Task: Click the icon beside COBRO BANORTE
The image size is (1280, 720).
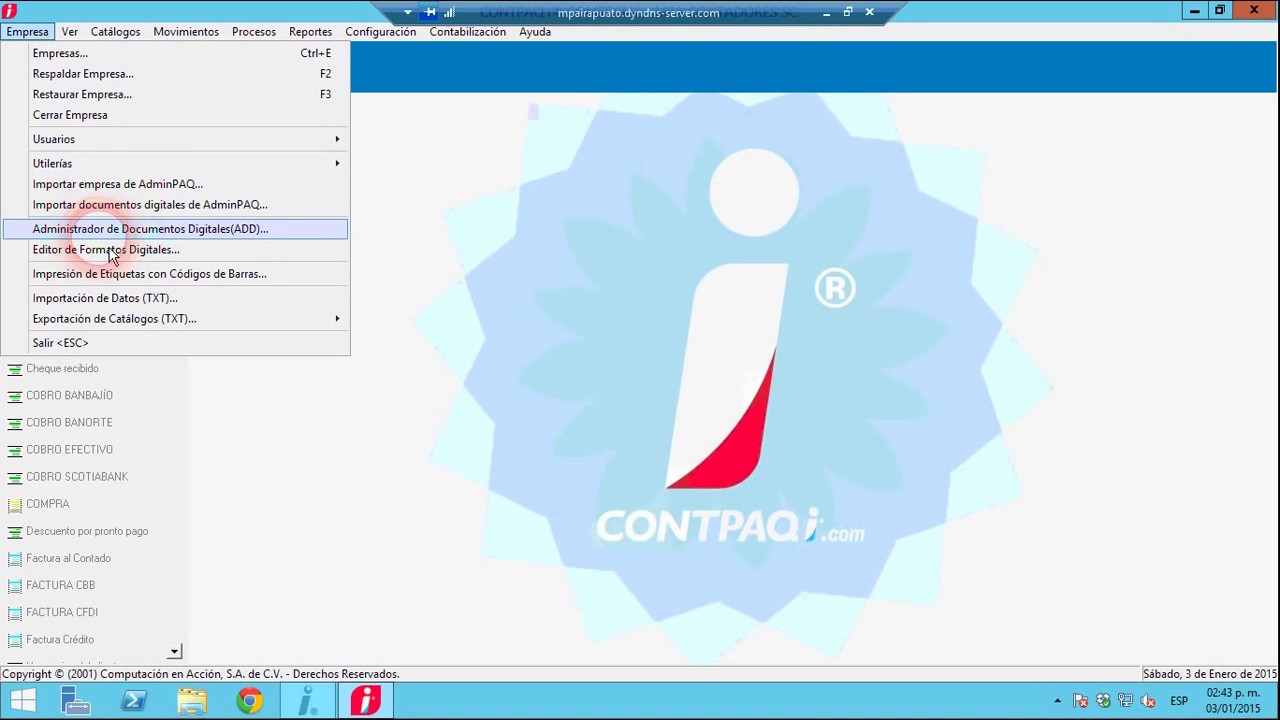Action: [15, 423]
